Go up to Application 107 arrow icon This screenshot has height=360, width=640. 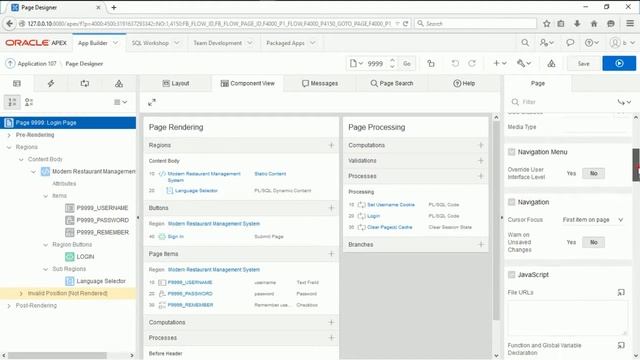10,63
